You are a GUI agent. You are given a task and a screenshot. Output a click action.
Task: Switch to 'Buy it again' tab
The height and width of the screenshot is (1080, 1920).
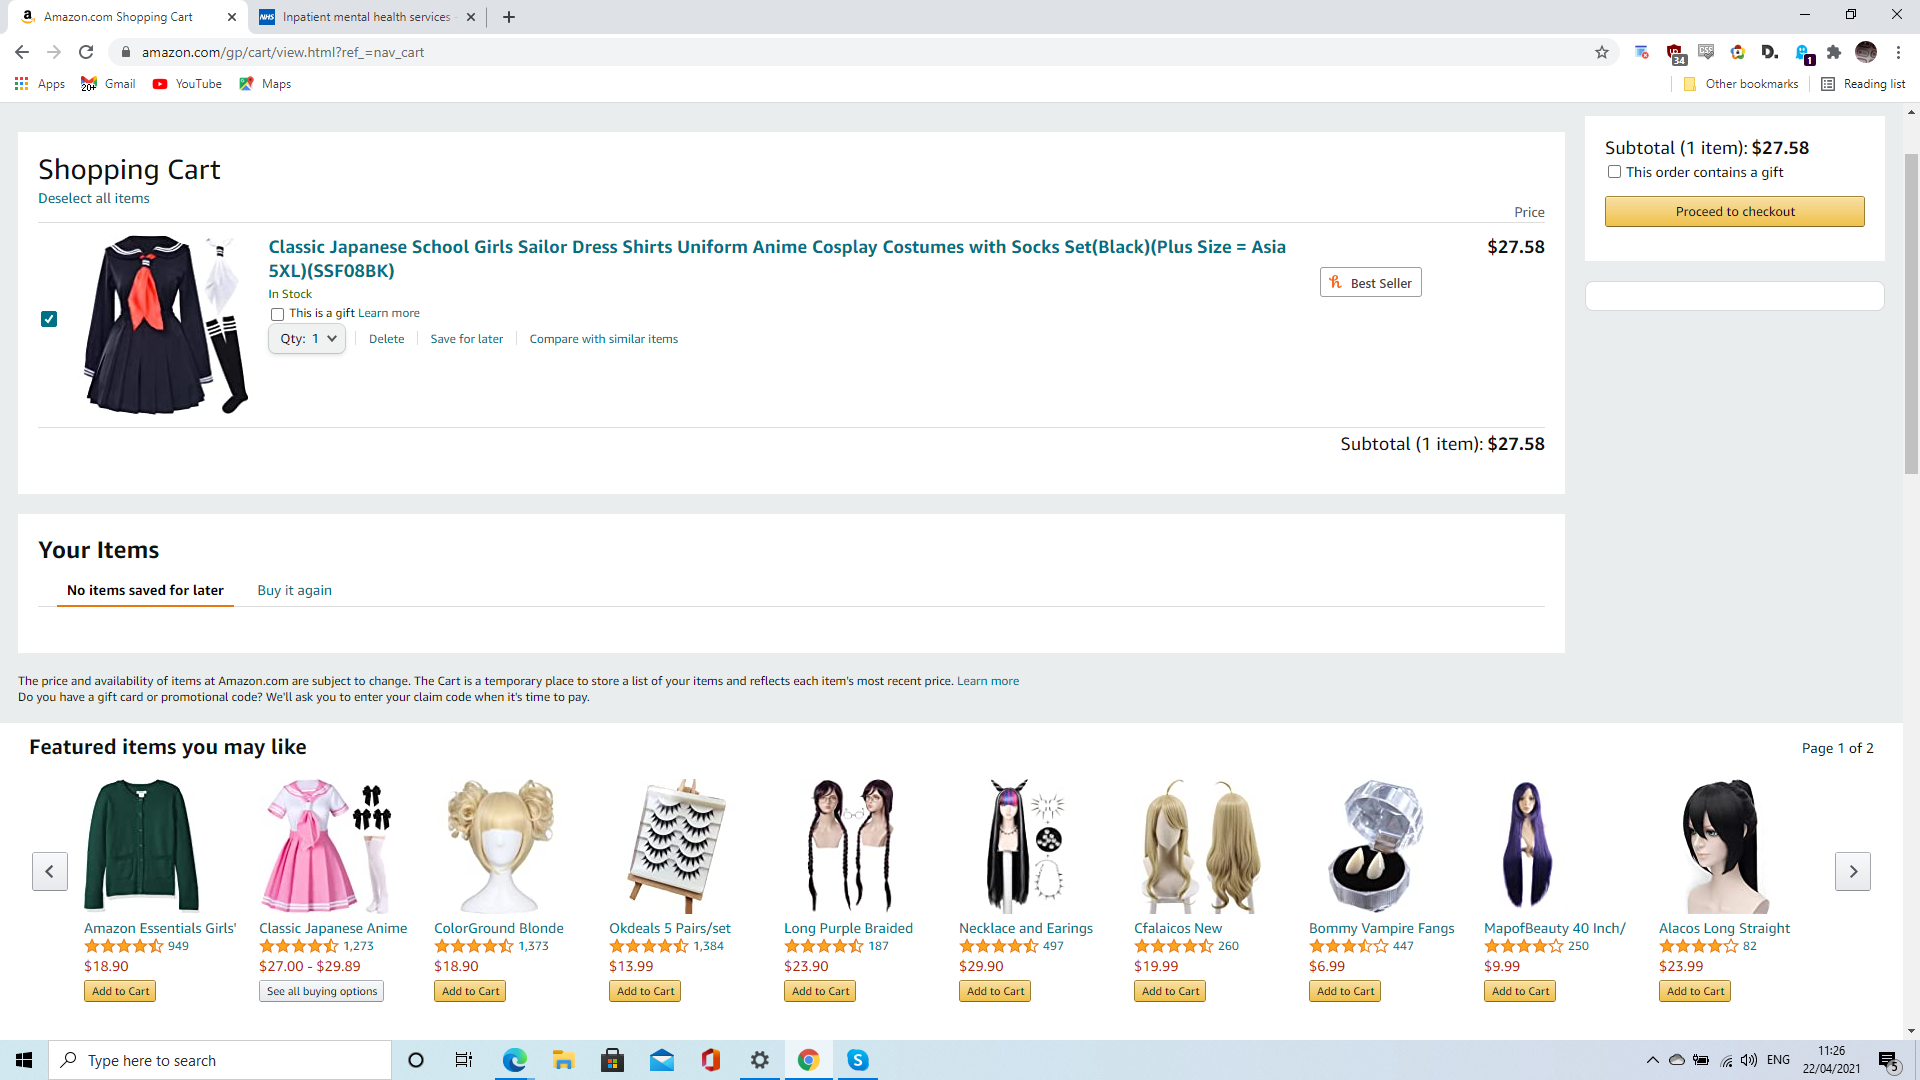(294, 590)
